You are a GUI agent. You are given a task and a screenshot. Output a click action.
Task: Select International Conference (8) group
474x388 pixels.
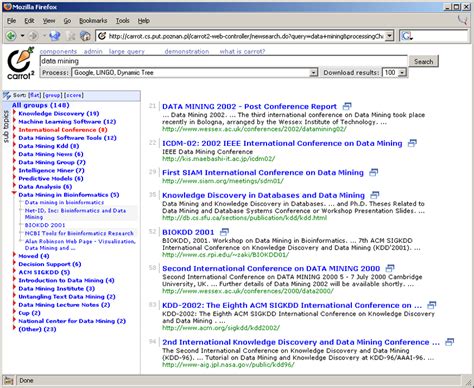(x=63, y=130)
